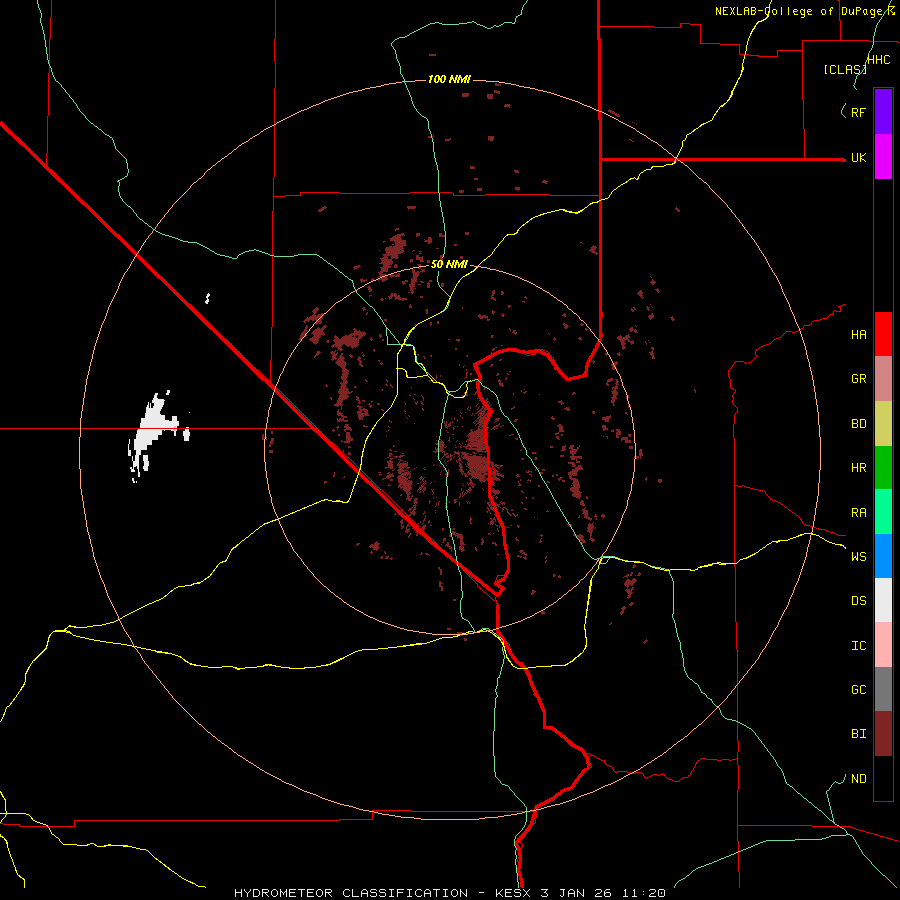Click the black ND legend color swatch
Viewport: 900px width, 900px height.
[x=883, y=778]
